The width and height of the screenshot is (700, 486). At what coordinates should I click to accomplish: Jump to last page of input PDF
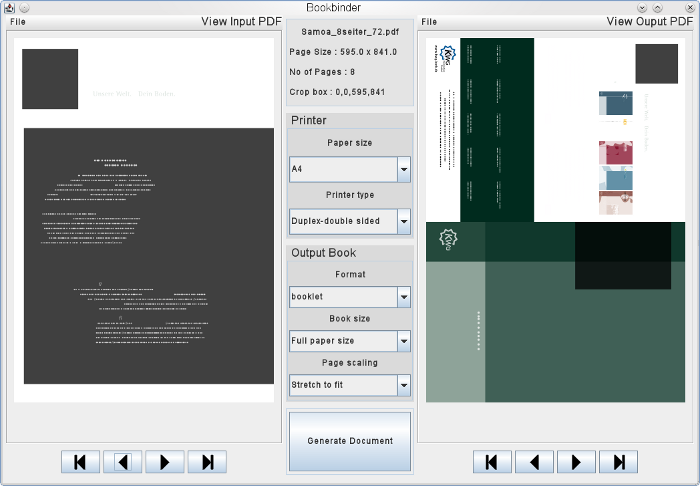(207, 462)
